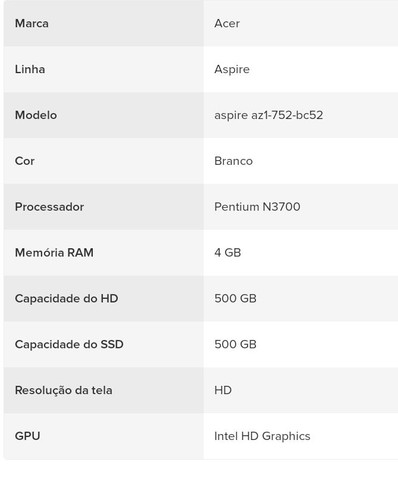Click the Capacidade do SSD label

tap(69, 344)
